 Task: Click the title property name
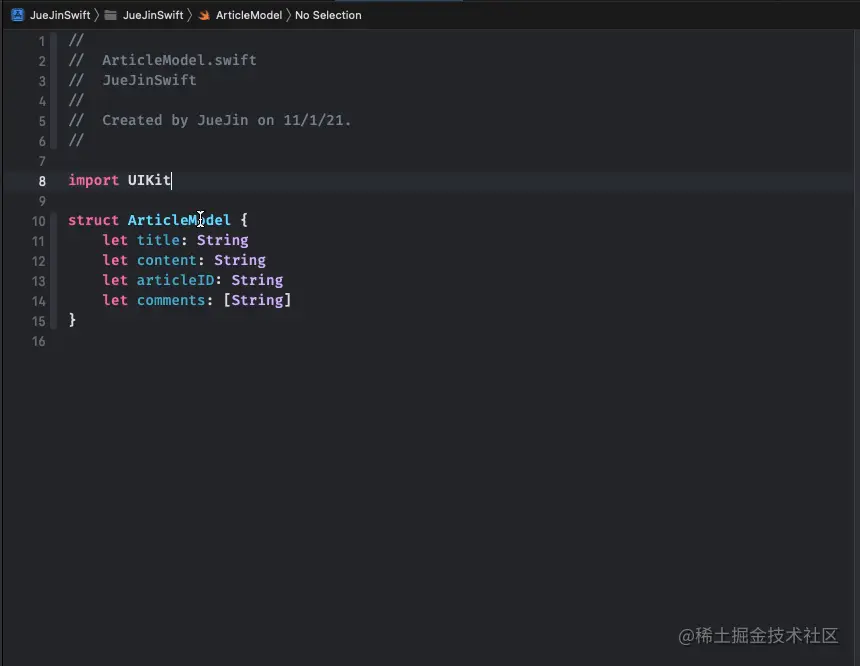(158, 240)
